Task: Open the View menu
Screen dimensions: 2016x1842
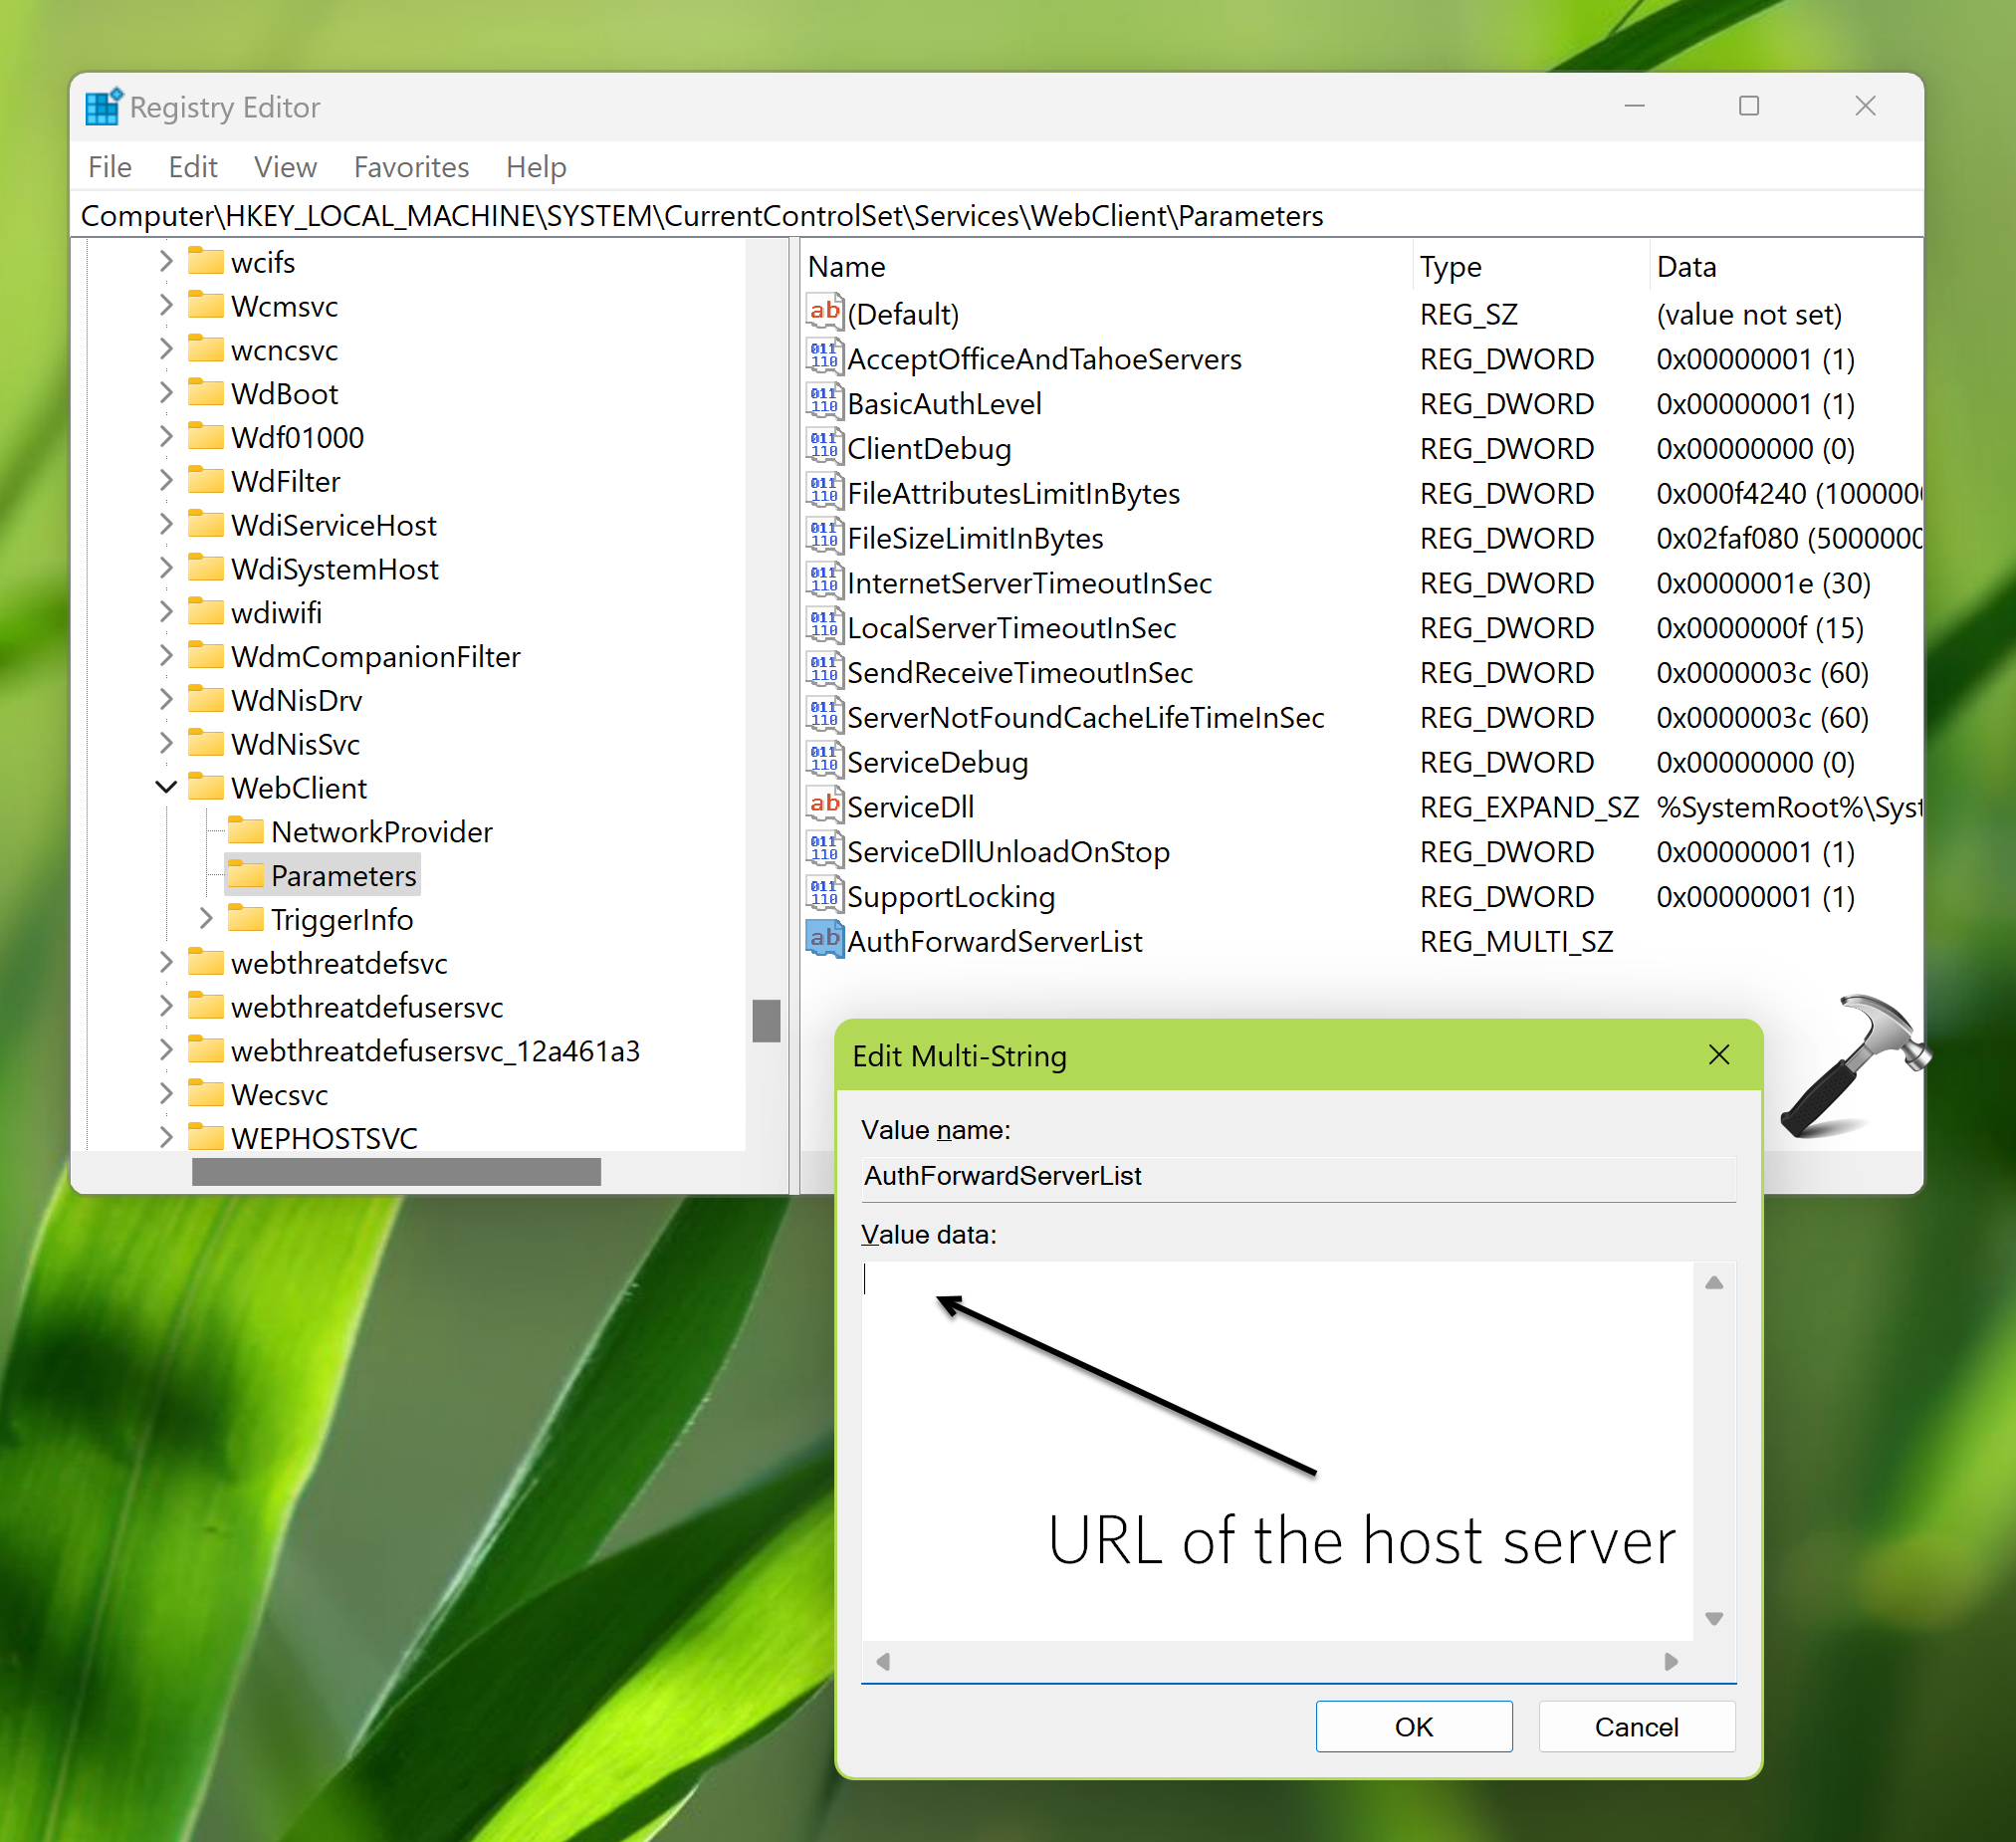Action: pyautogui.click(x=285, y=167)
